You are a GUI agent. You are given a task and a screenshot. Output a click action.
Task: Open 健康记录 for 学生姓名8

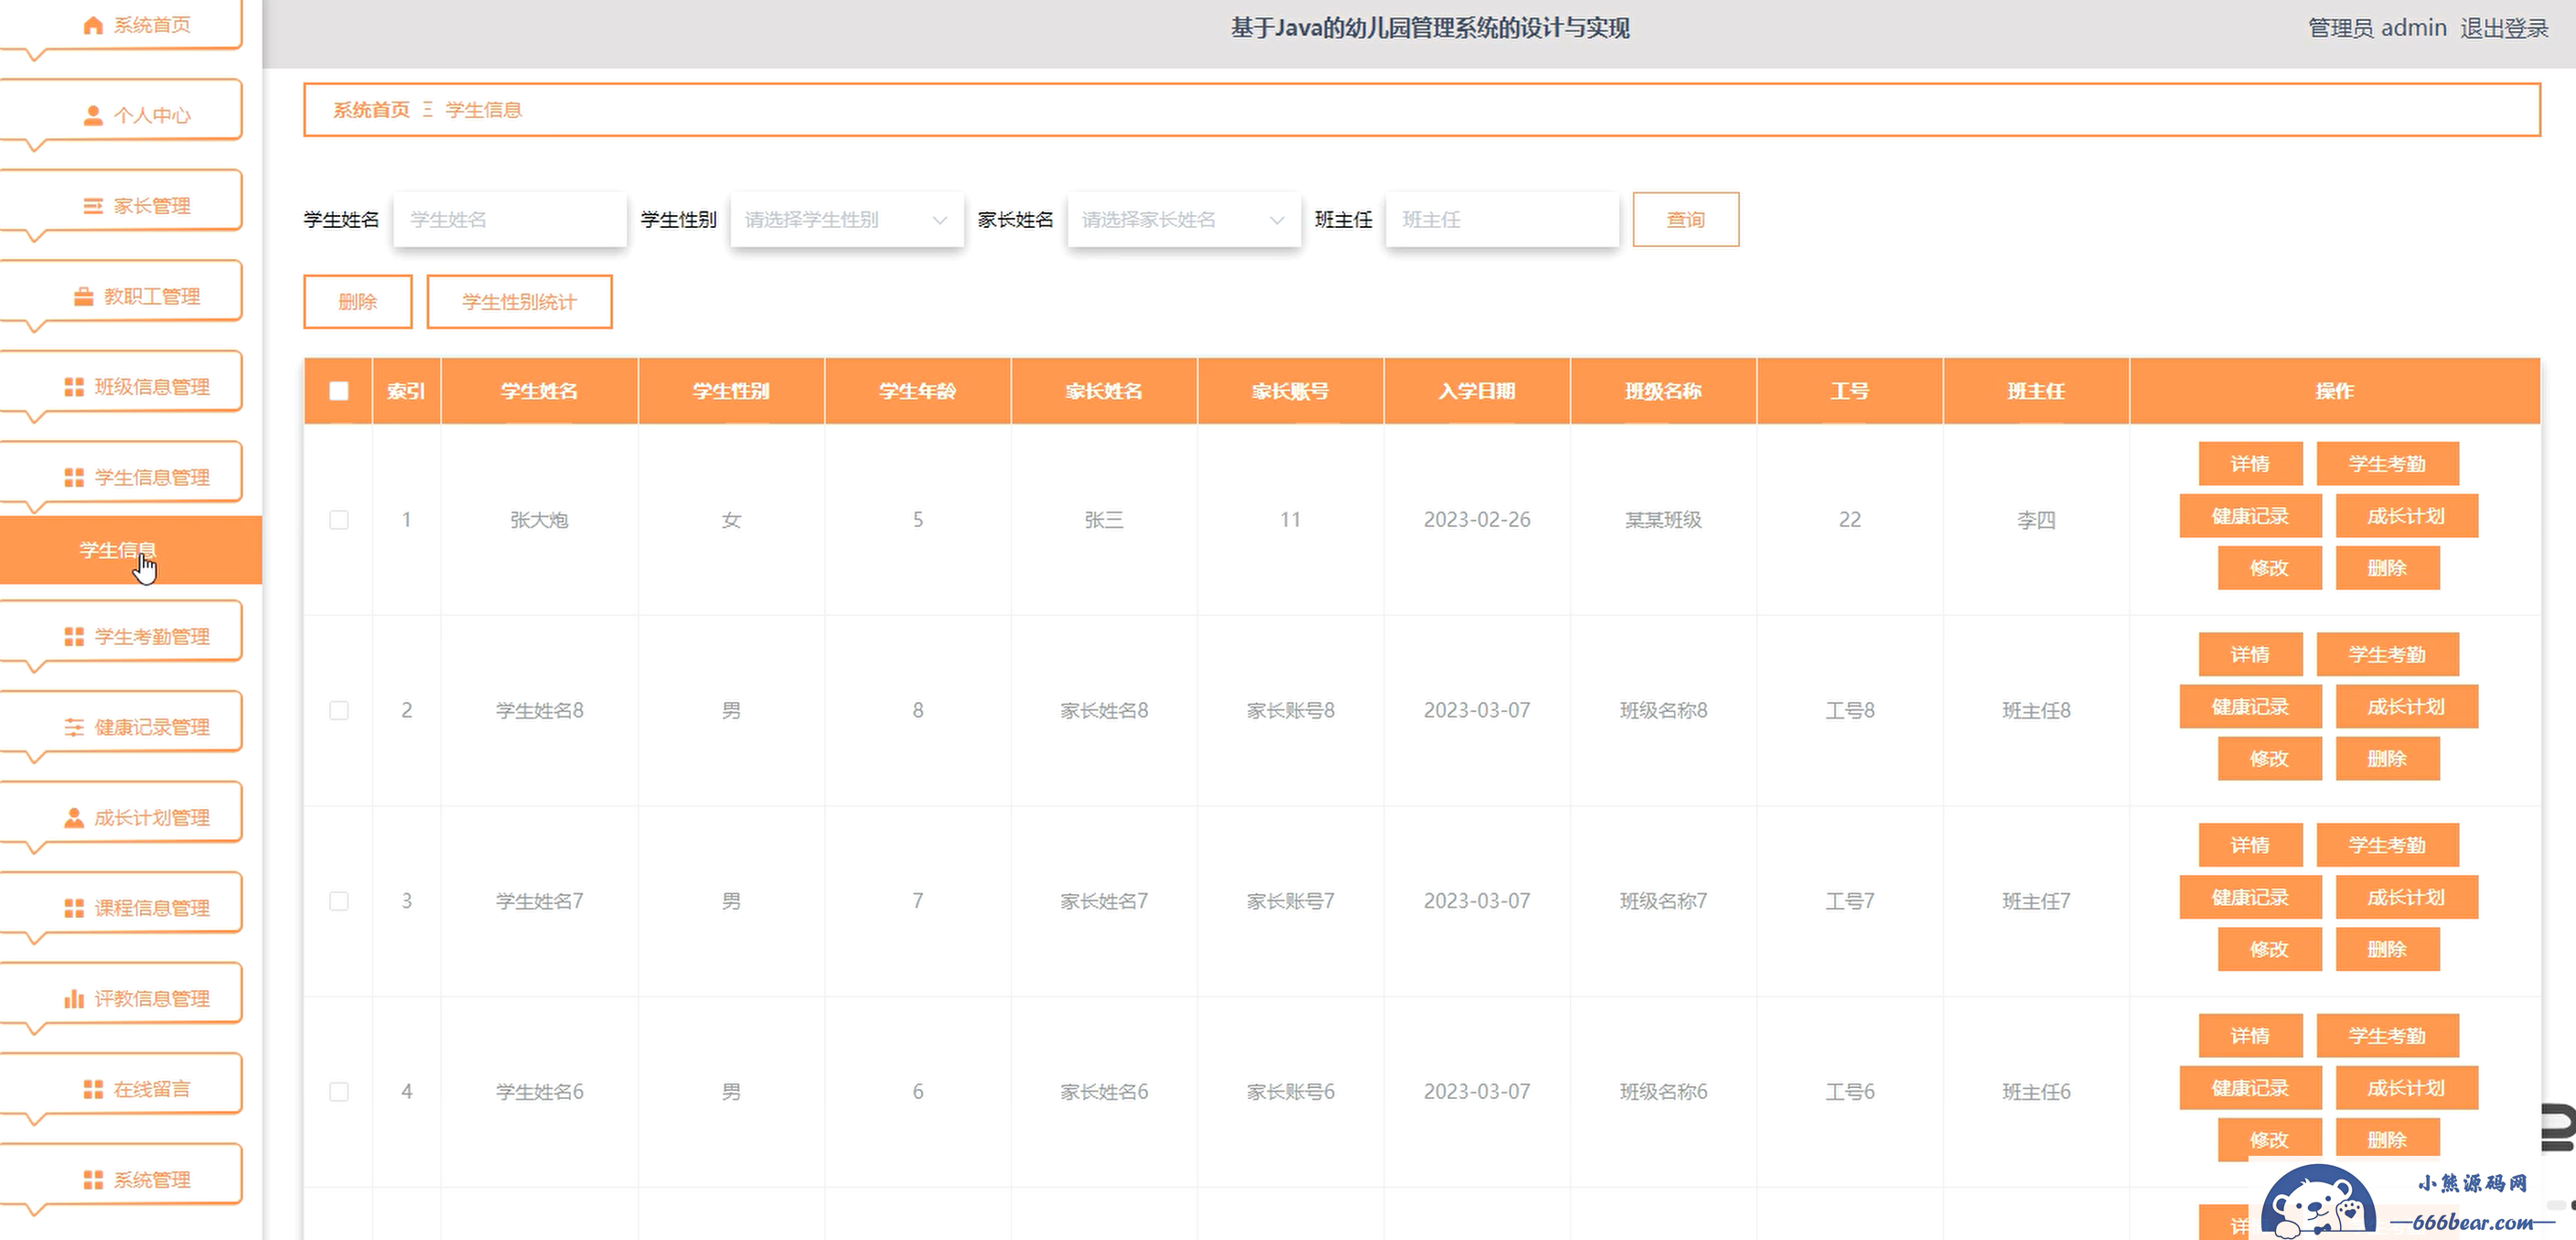click(2250, 707)
